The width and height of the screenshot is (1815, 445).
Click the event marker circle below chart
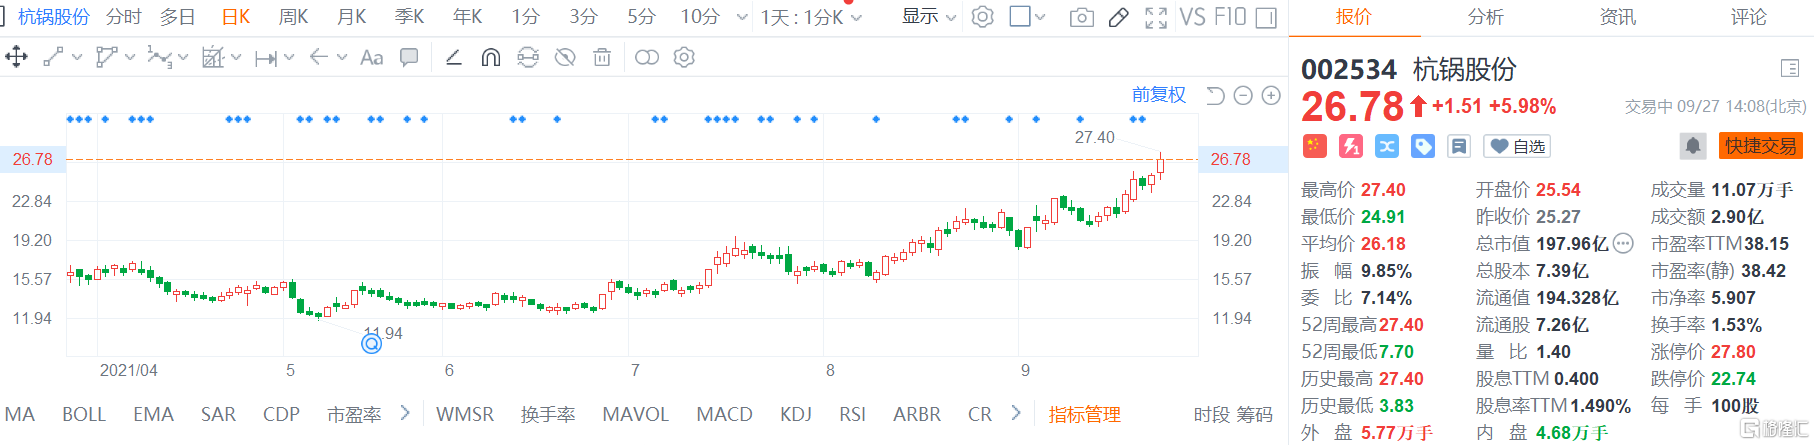point(371,343)
